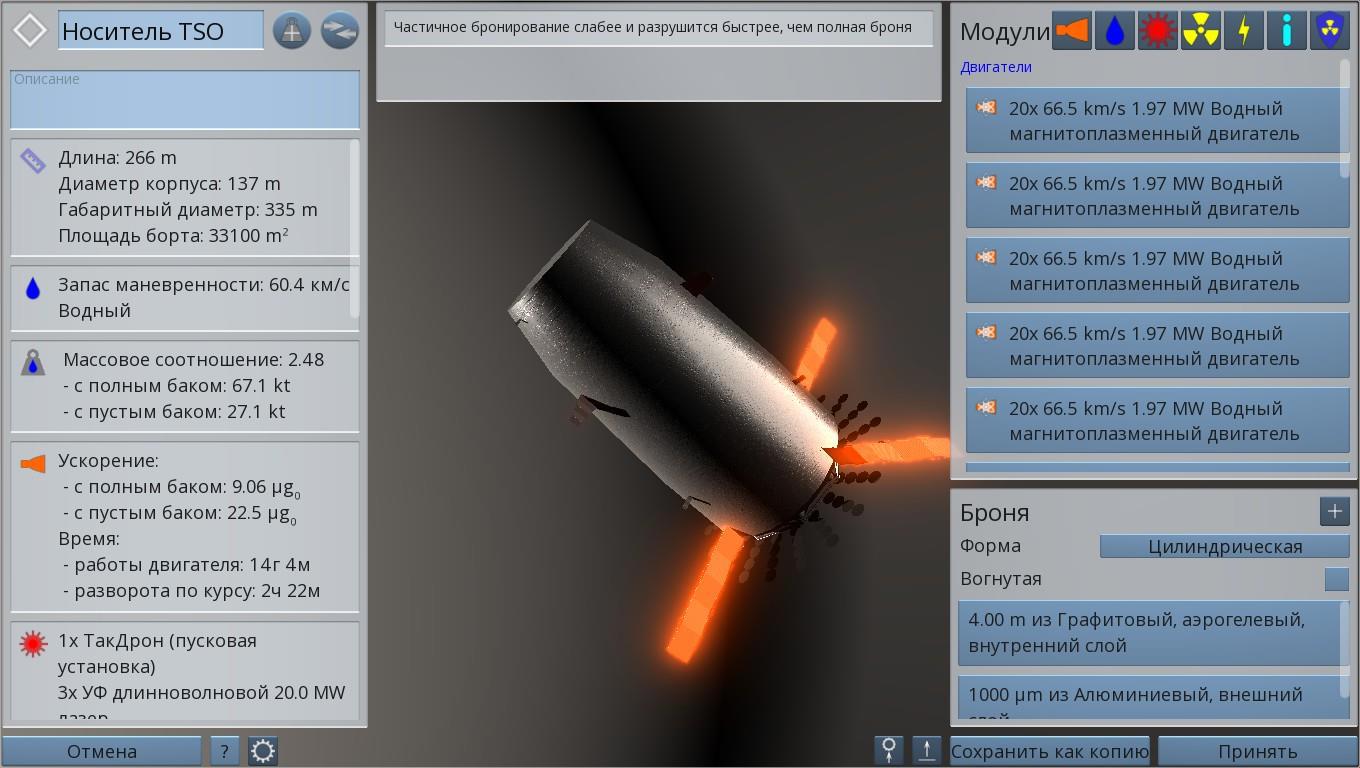Select the 4.00 m Графитовый аэрогелевый armor layer

[x=1148, y=633]
